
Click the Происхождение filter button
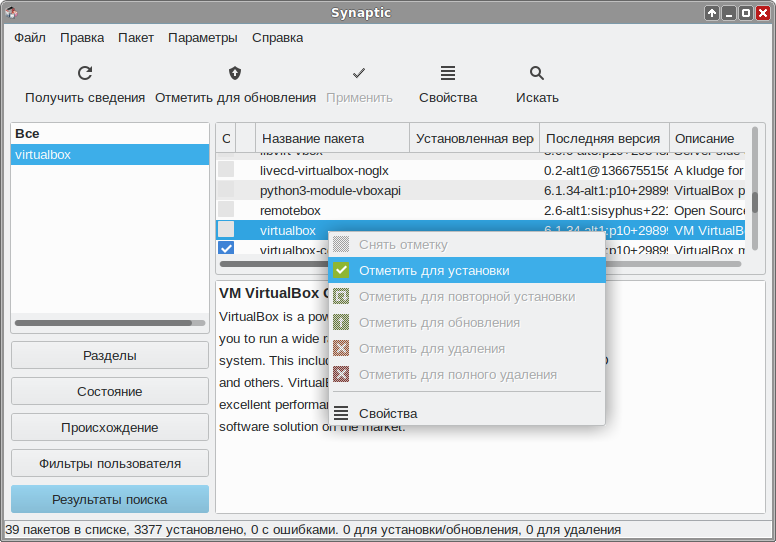point(110,427)
